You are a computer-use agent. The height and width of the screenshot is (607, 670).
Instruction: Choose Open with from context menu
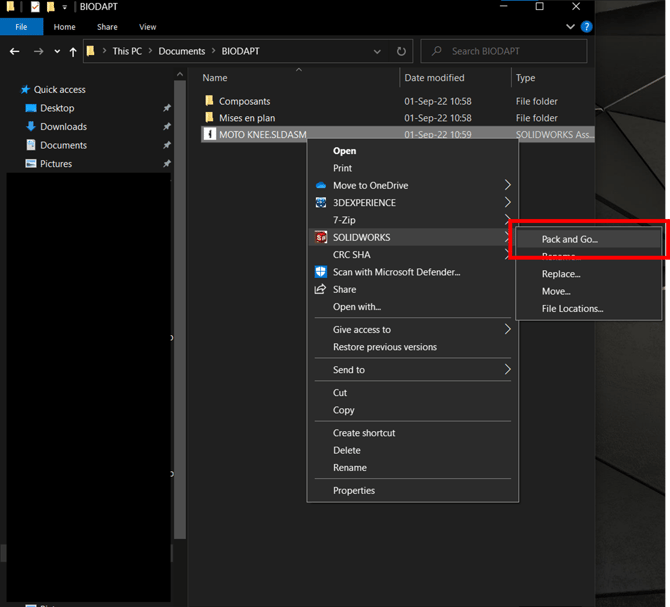pos(357,307)
